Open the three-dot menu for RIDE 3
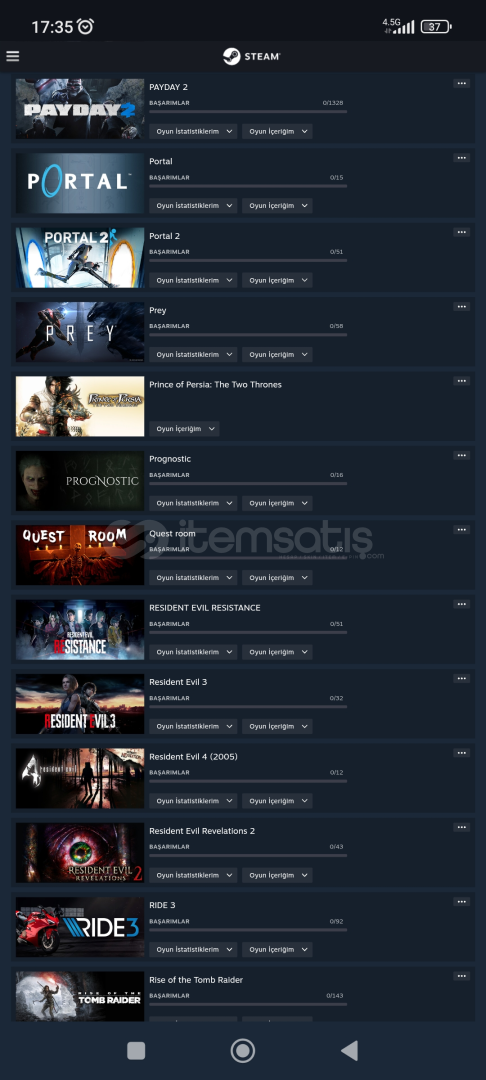The width and height of the screenshot is (486, 1080). [461, 902]
